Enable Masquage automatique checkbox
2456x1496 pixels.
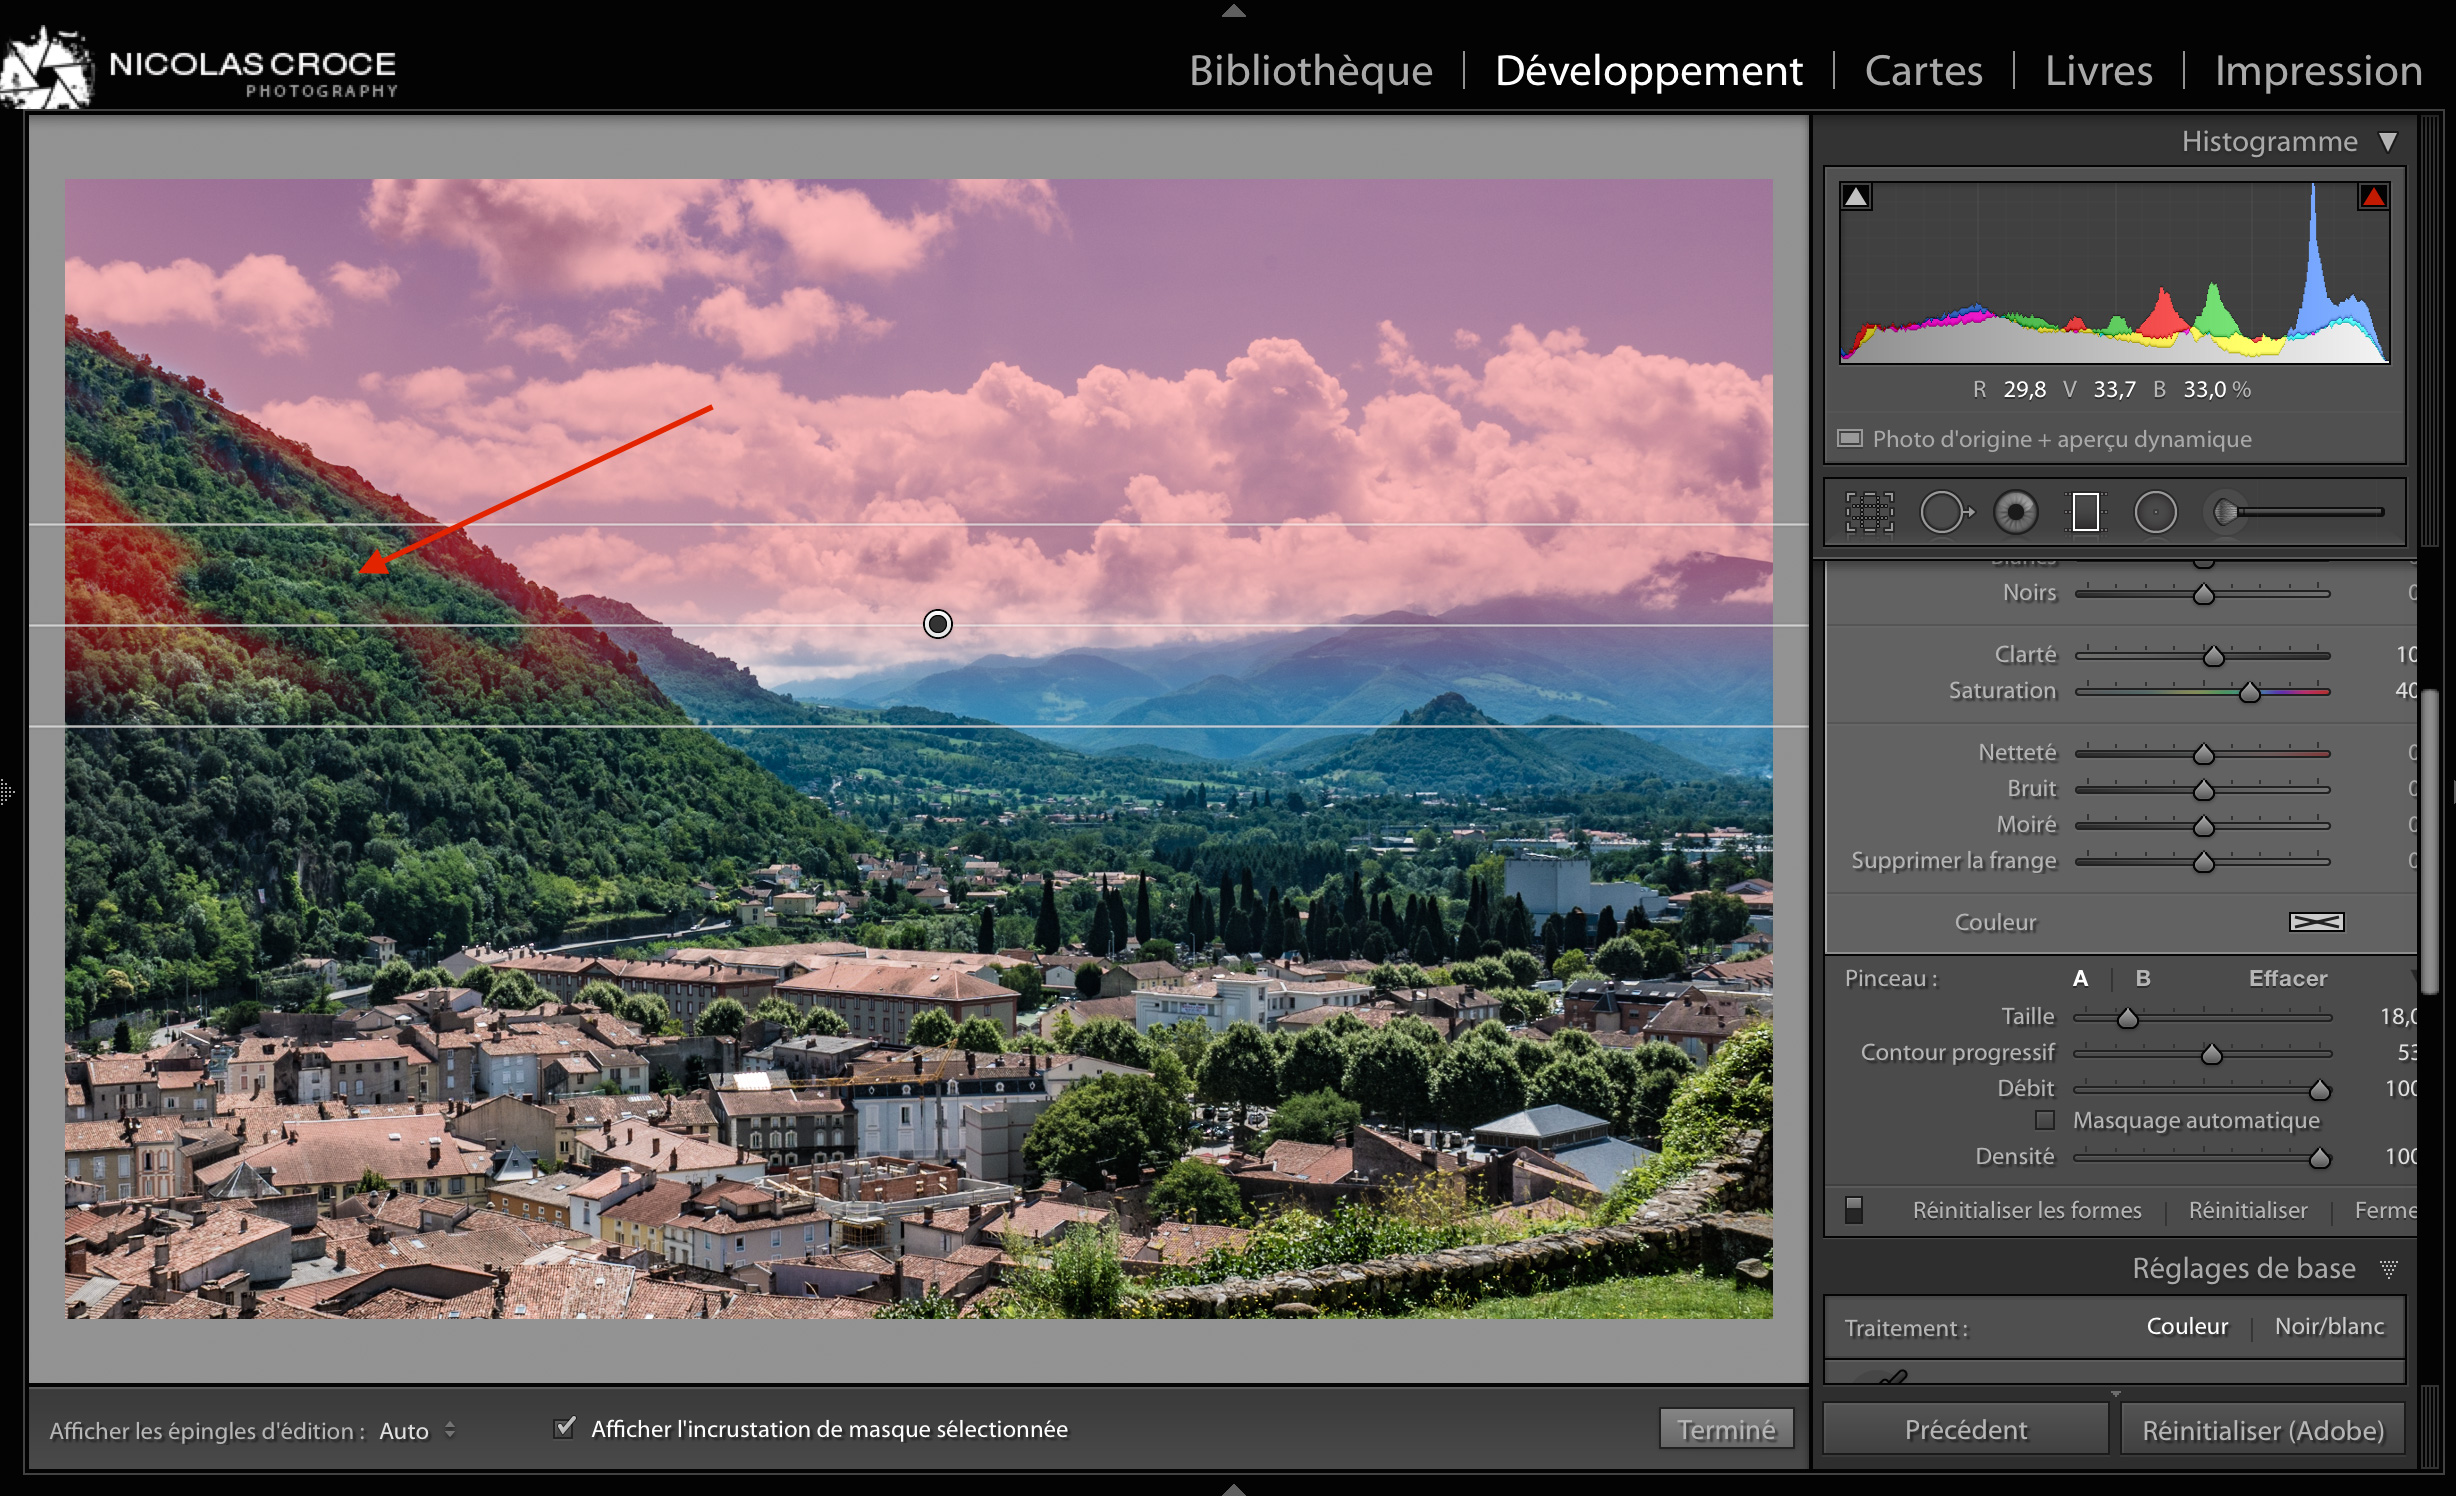coord(2046,1120)
